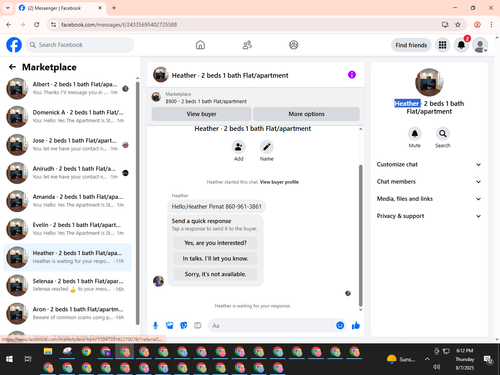
Task: Open the Jose conversation
Action: click(x=68, y=145)
